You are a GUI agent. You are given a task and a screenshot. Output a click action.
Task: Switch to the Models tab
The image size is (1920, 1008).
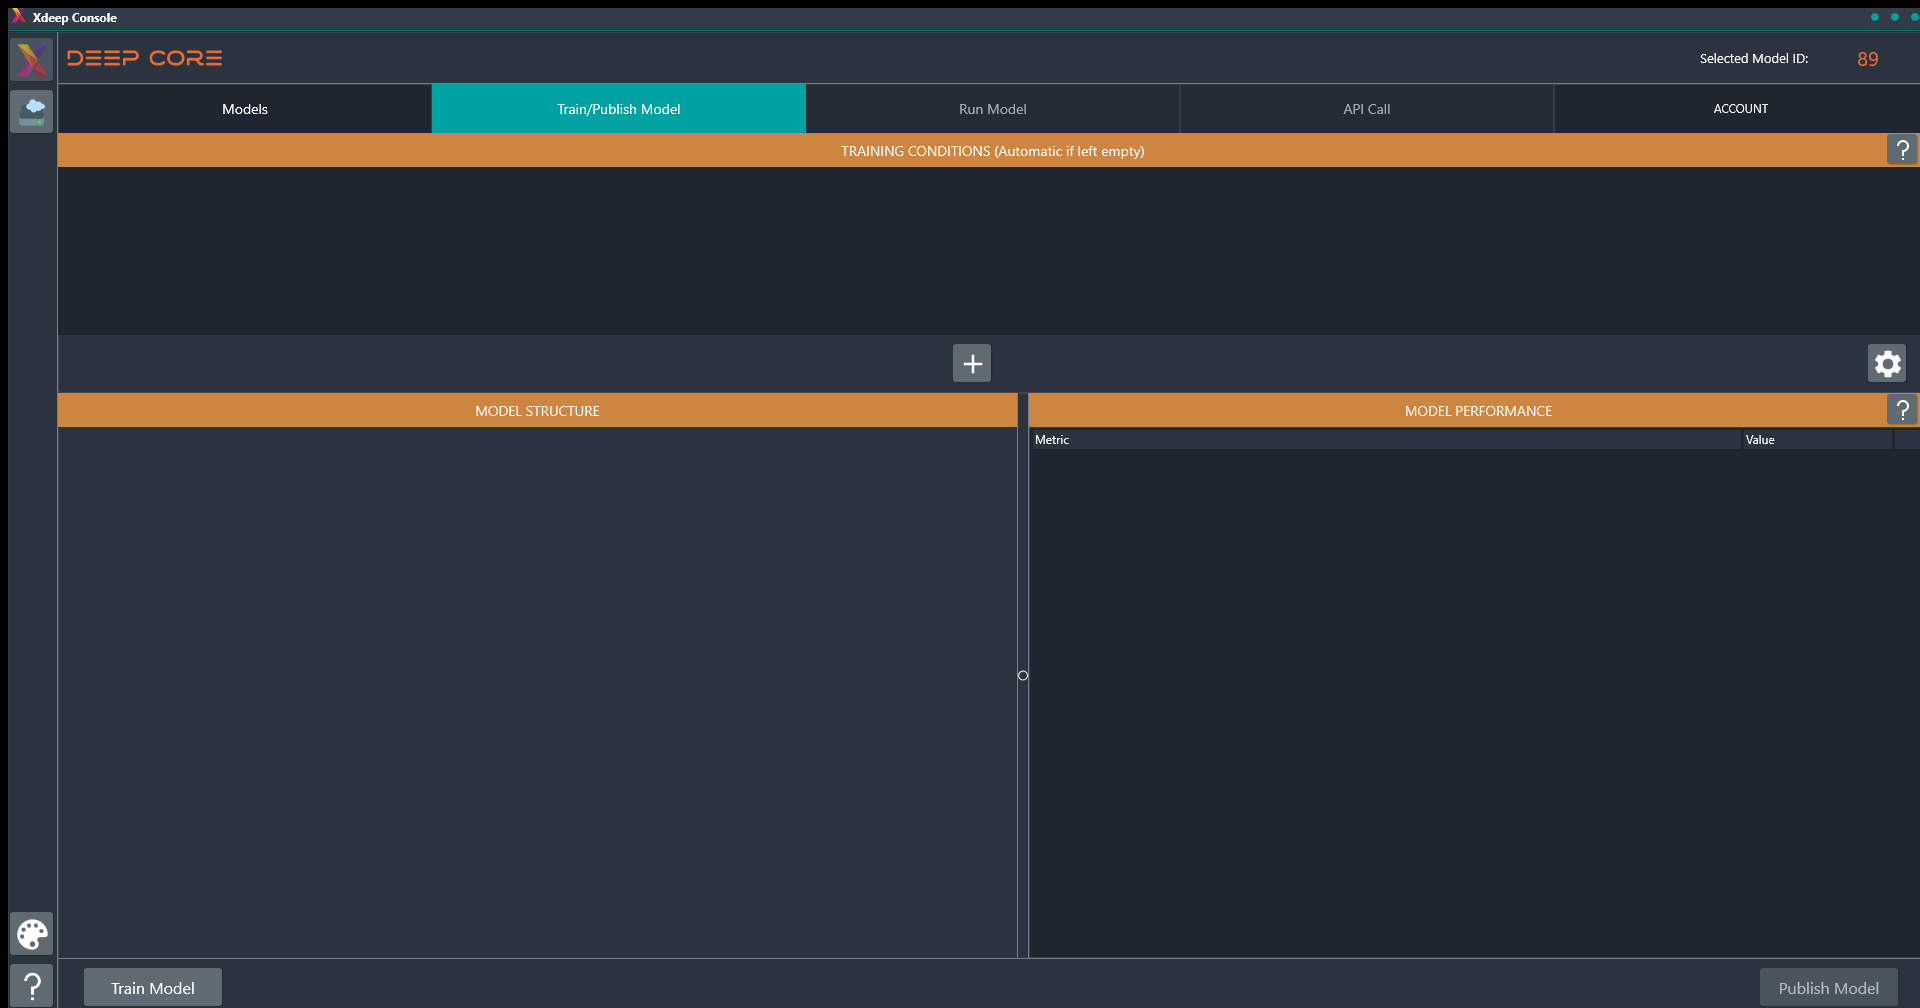click(x=245, y=109)
